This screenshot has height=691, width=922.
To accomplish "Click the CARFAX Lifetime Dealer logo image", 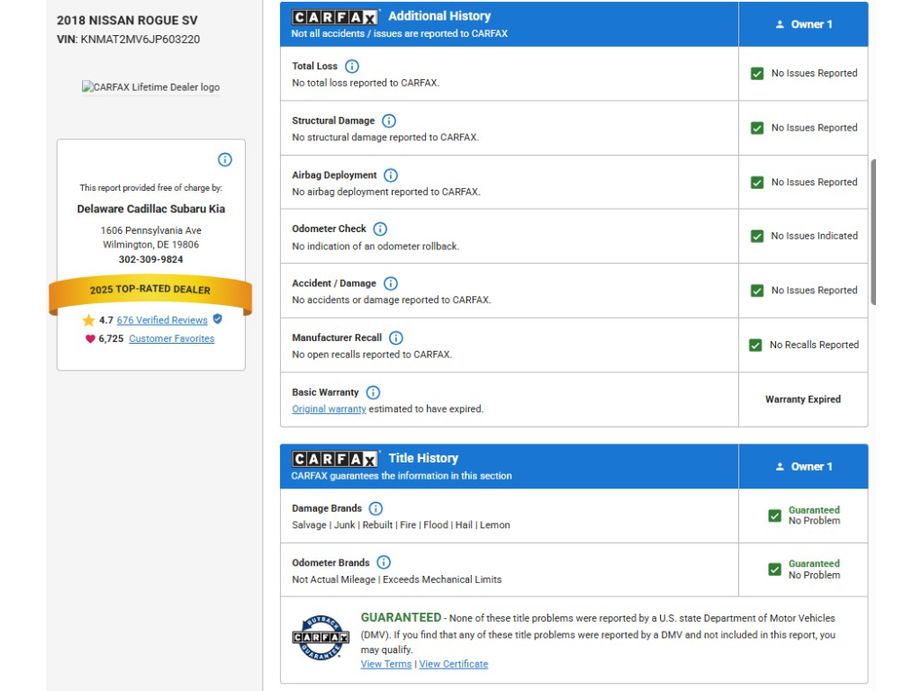I will 151,87.
